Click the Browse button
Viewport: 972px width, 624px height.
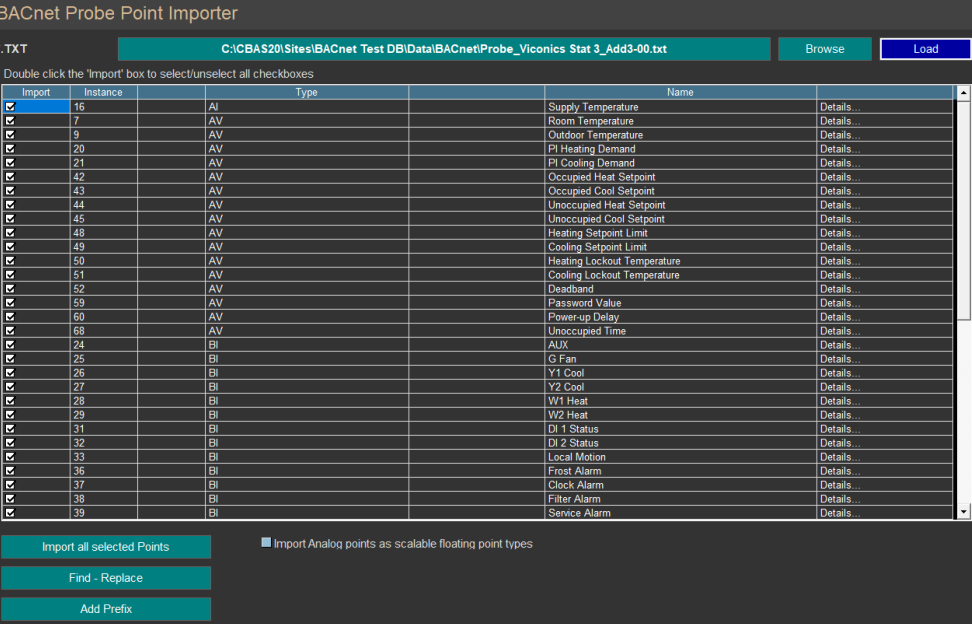[824, 49]
